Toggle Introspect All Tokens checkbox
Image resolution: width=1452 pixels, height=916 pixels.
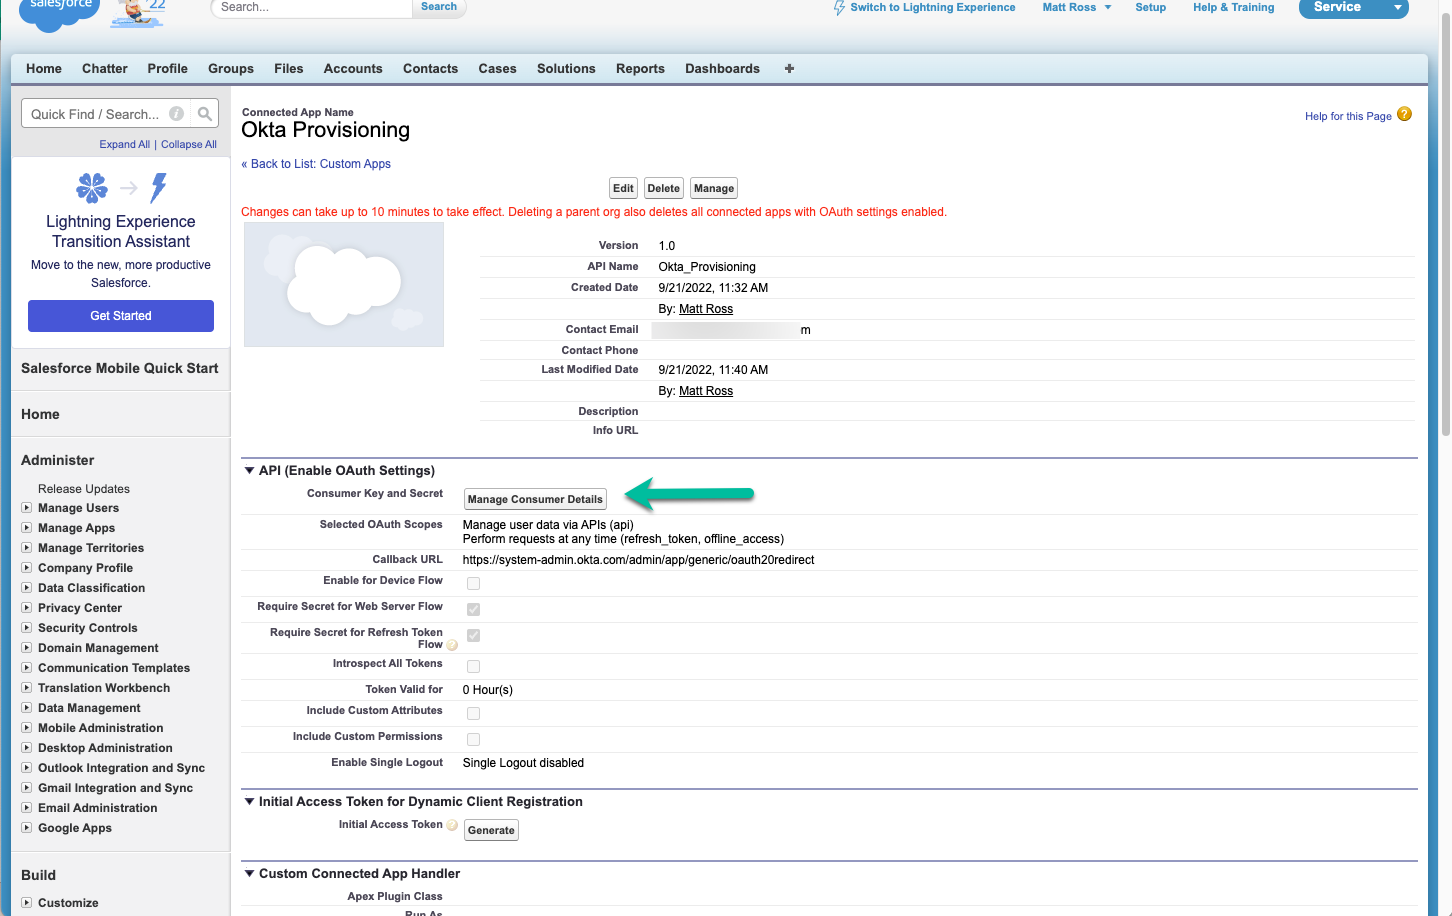point(473,666)
